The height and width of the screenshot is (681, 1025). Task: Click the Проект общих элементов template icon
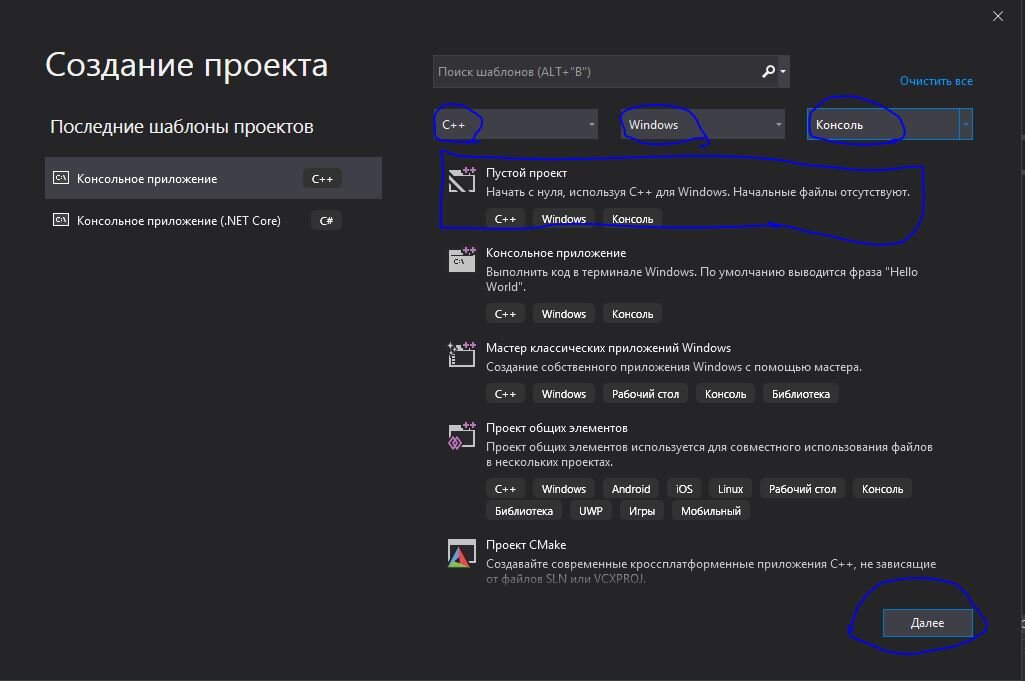pos(461,436)
